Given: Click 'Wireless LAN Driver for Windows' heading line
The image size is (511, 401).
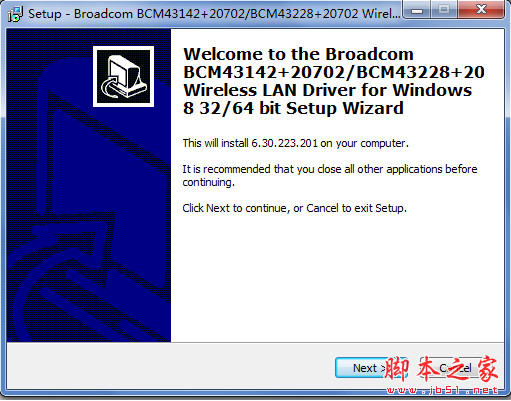Looking at the screenshot, I should [x=328, y=90].
